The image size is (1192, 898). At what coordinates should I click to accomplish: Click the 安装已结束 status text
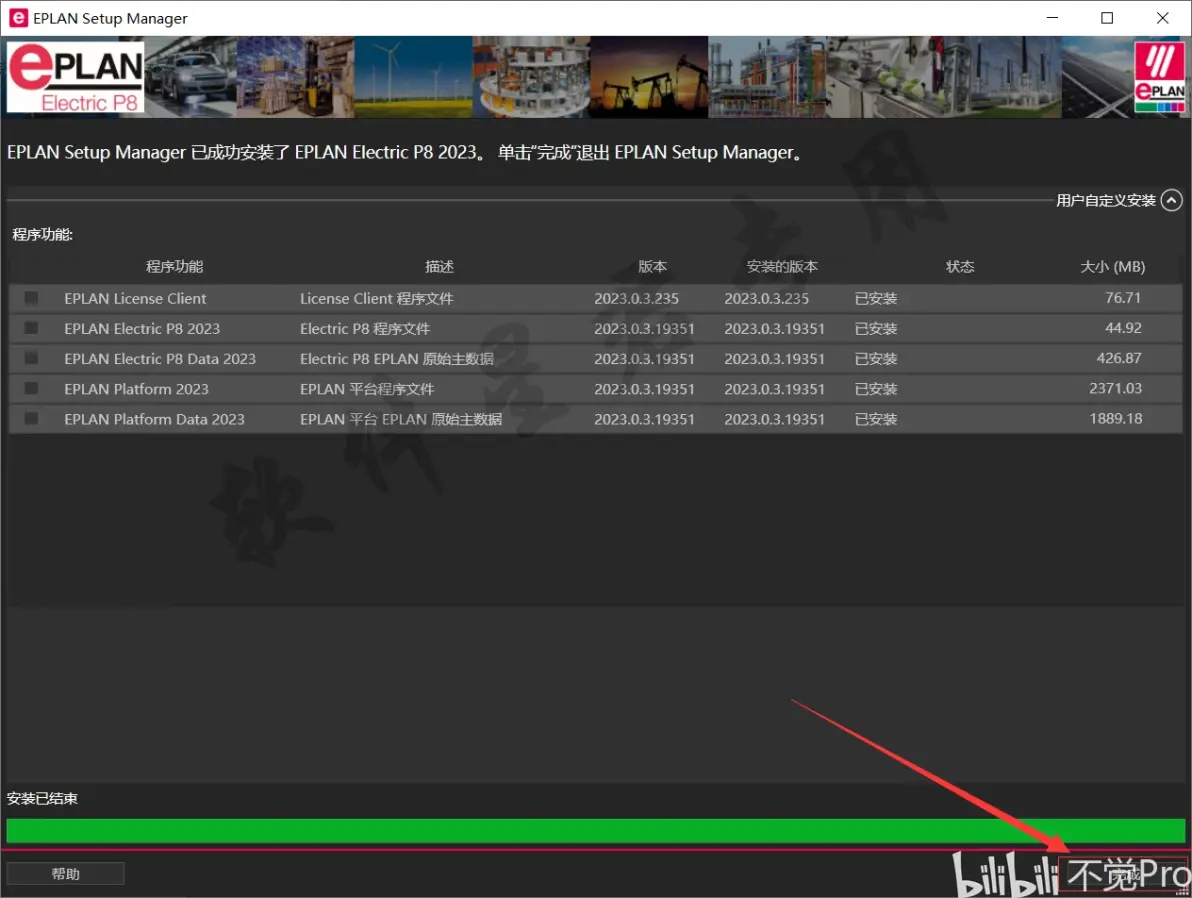tap(43, 798)
